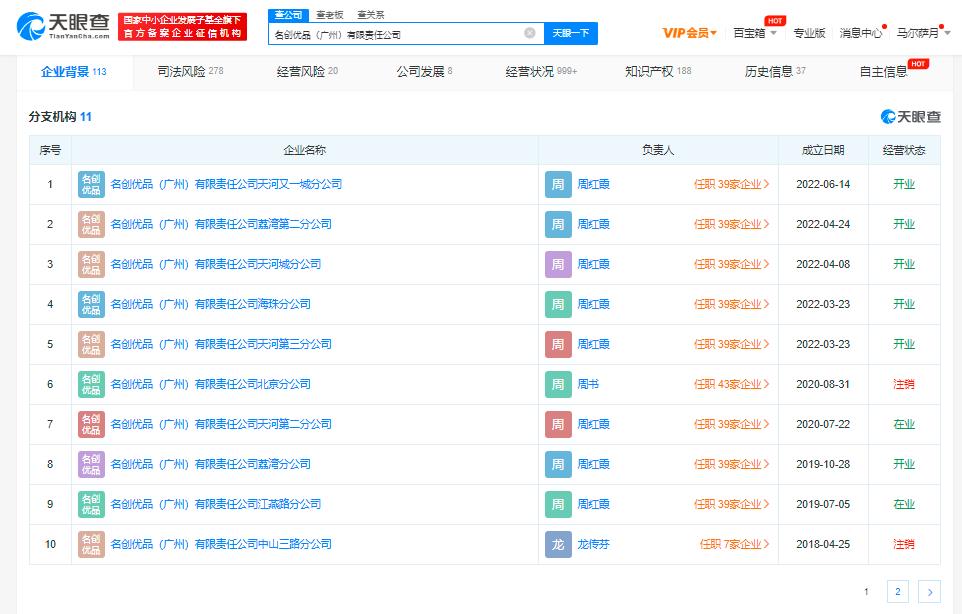The height and width of the screenshot is (614, 962).
Task: Switch to 经营状况 tab
Action: coord(541,72)
